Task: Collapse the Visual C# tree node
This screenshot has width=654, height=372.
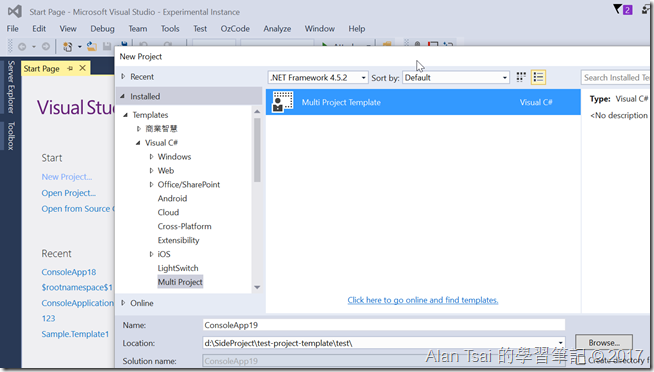Action: [138, 143]
